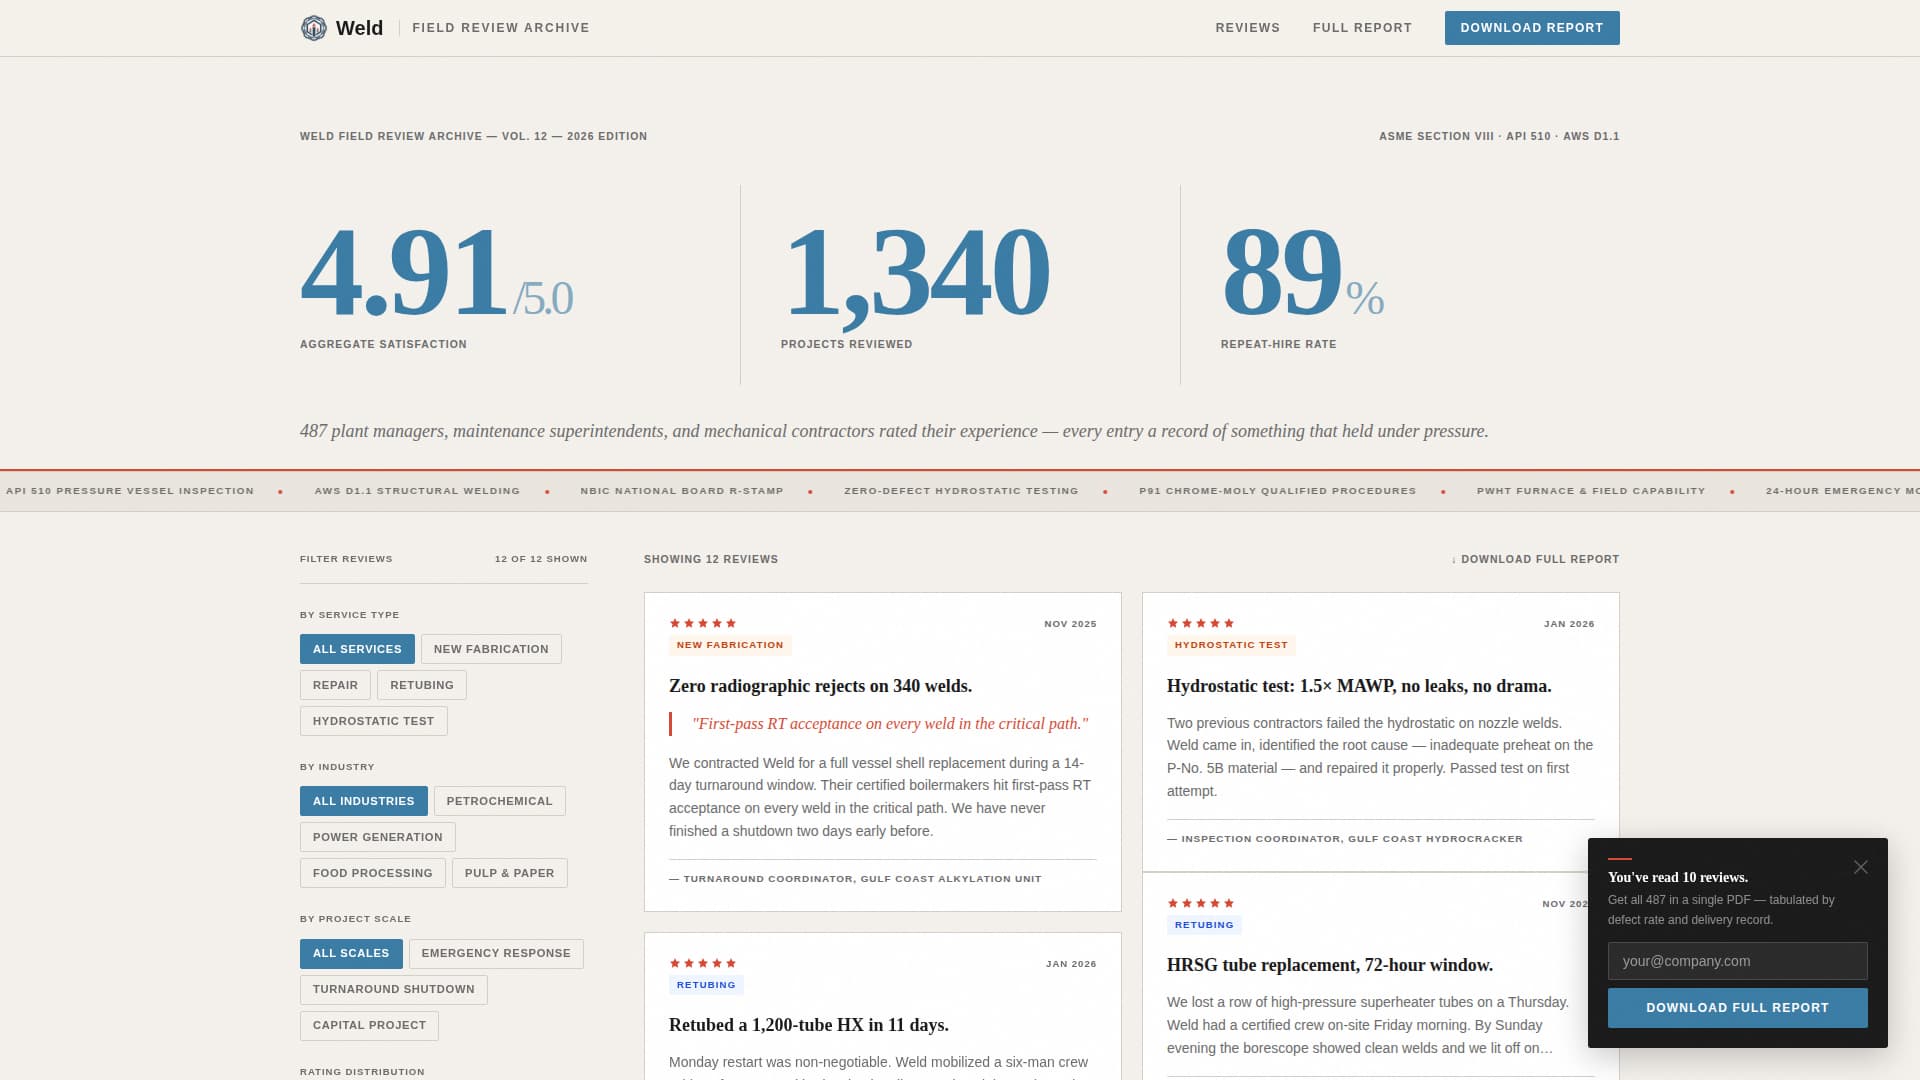
Task: Click the five-star rating on the 1,200-tube HX review
Action: [703, 963]
